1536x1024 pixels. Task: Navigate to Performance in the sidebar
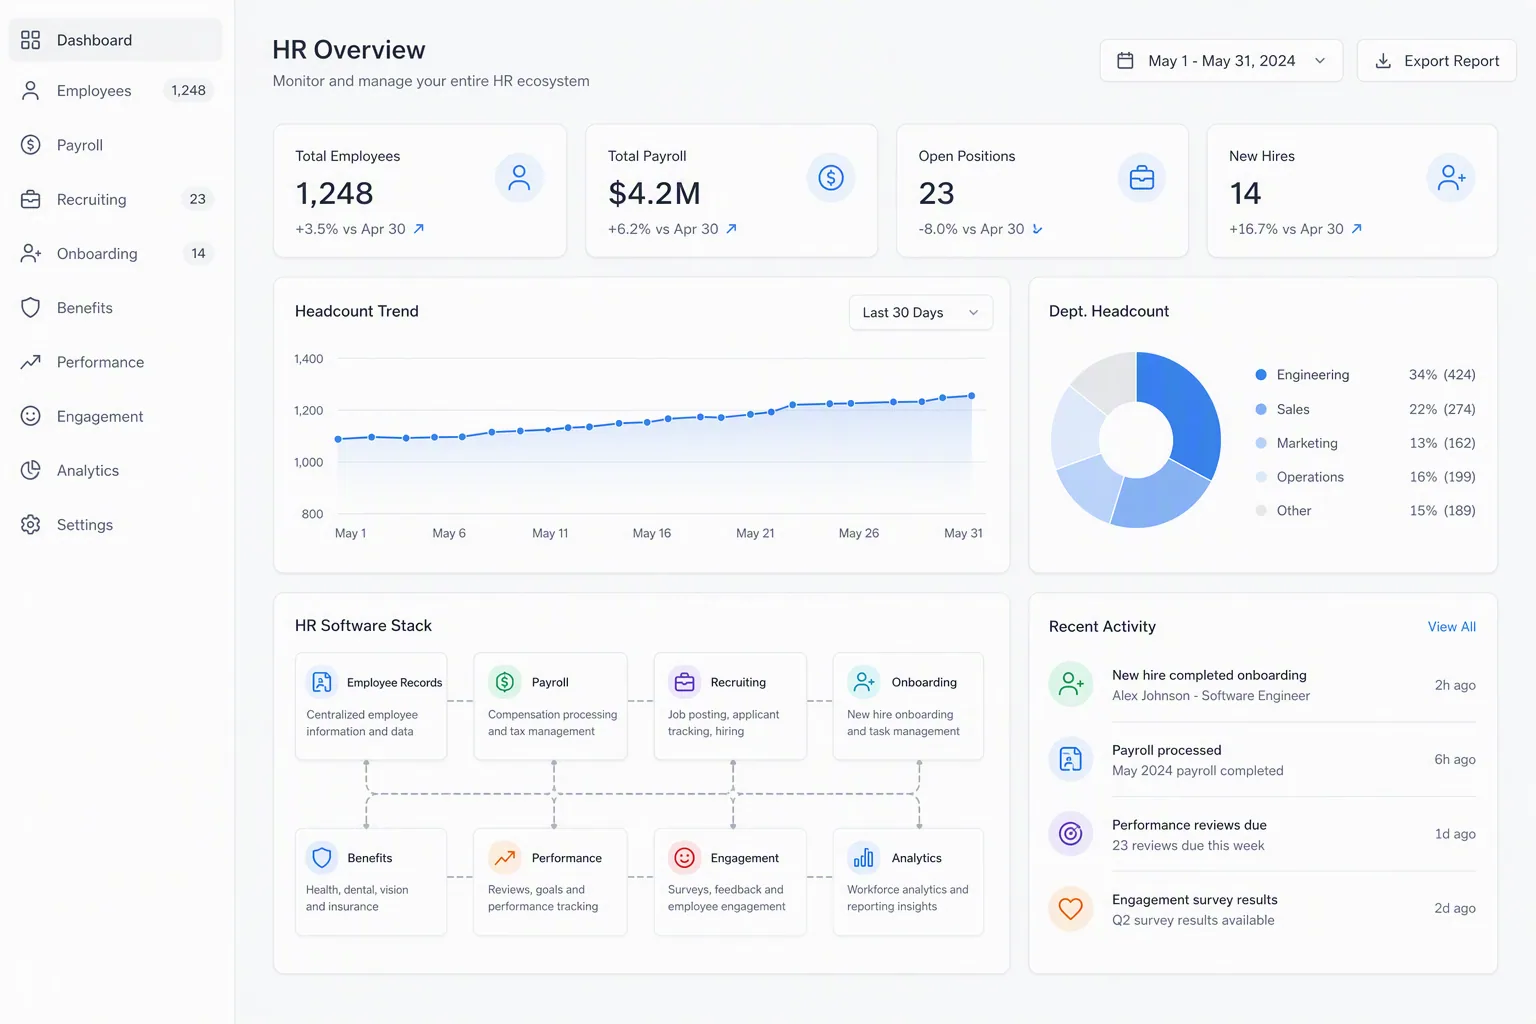coord(116,362)
